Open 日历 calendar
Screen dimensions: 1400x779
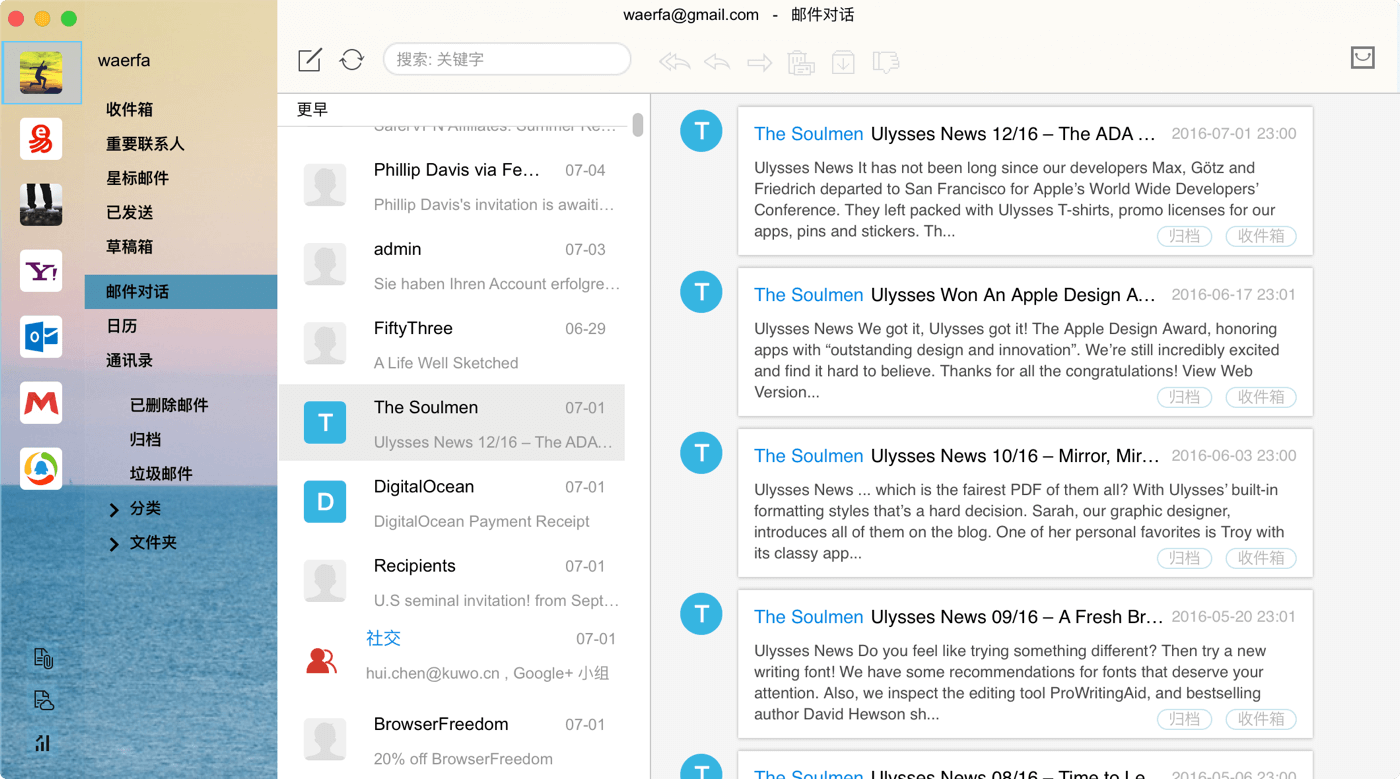(x=121, y=326)
